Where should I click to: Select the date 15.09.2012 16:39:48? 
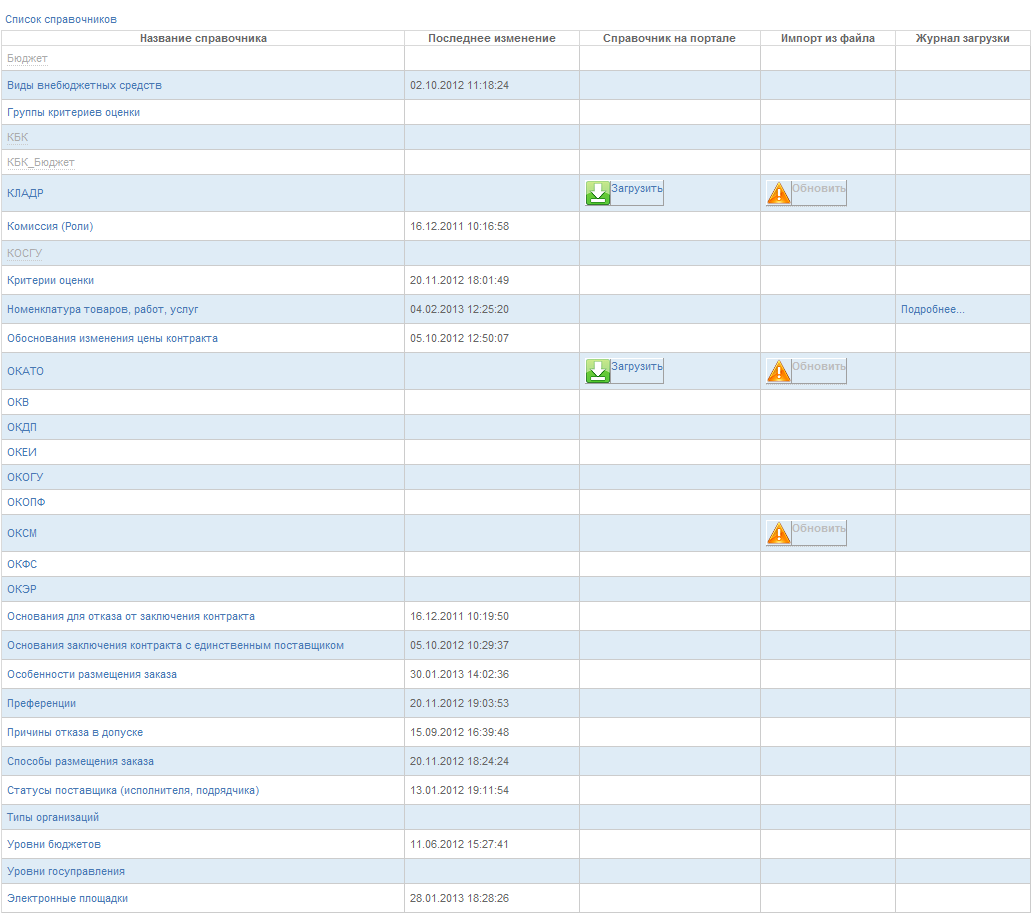(x=460, y=733)
